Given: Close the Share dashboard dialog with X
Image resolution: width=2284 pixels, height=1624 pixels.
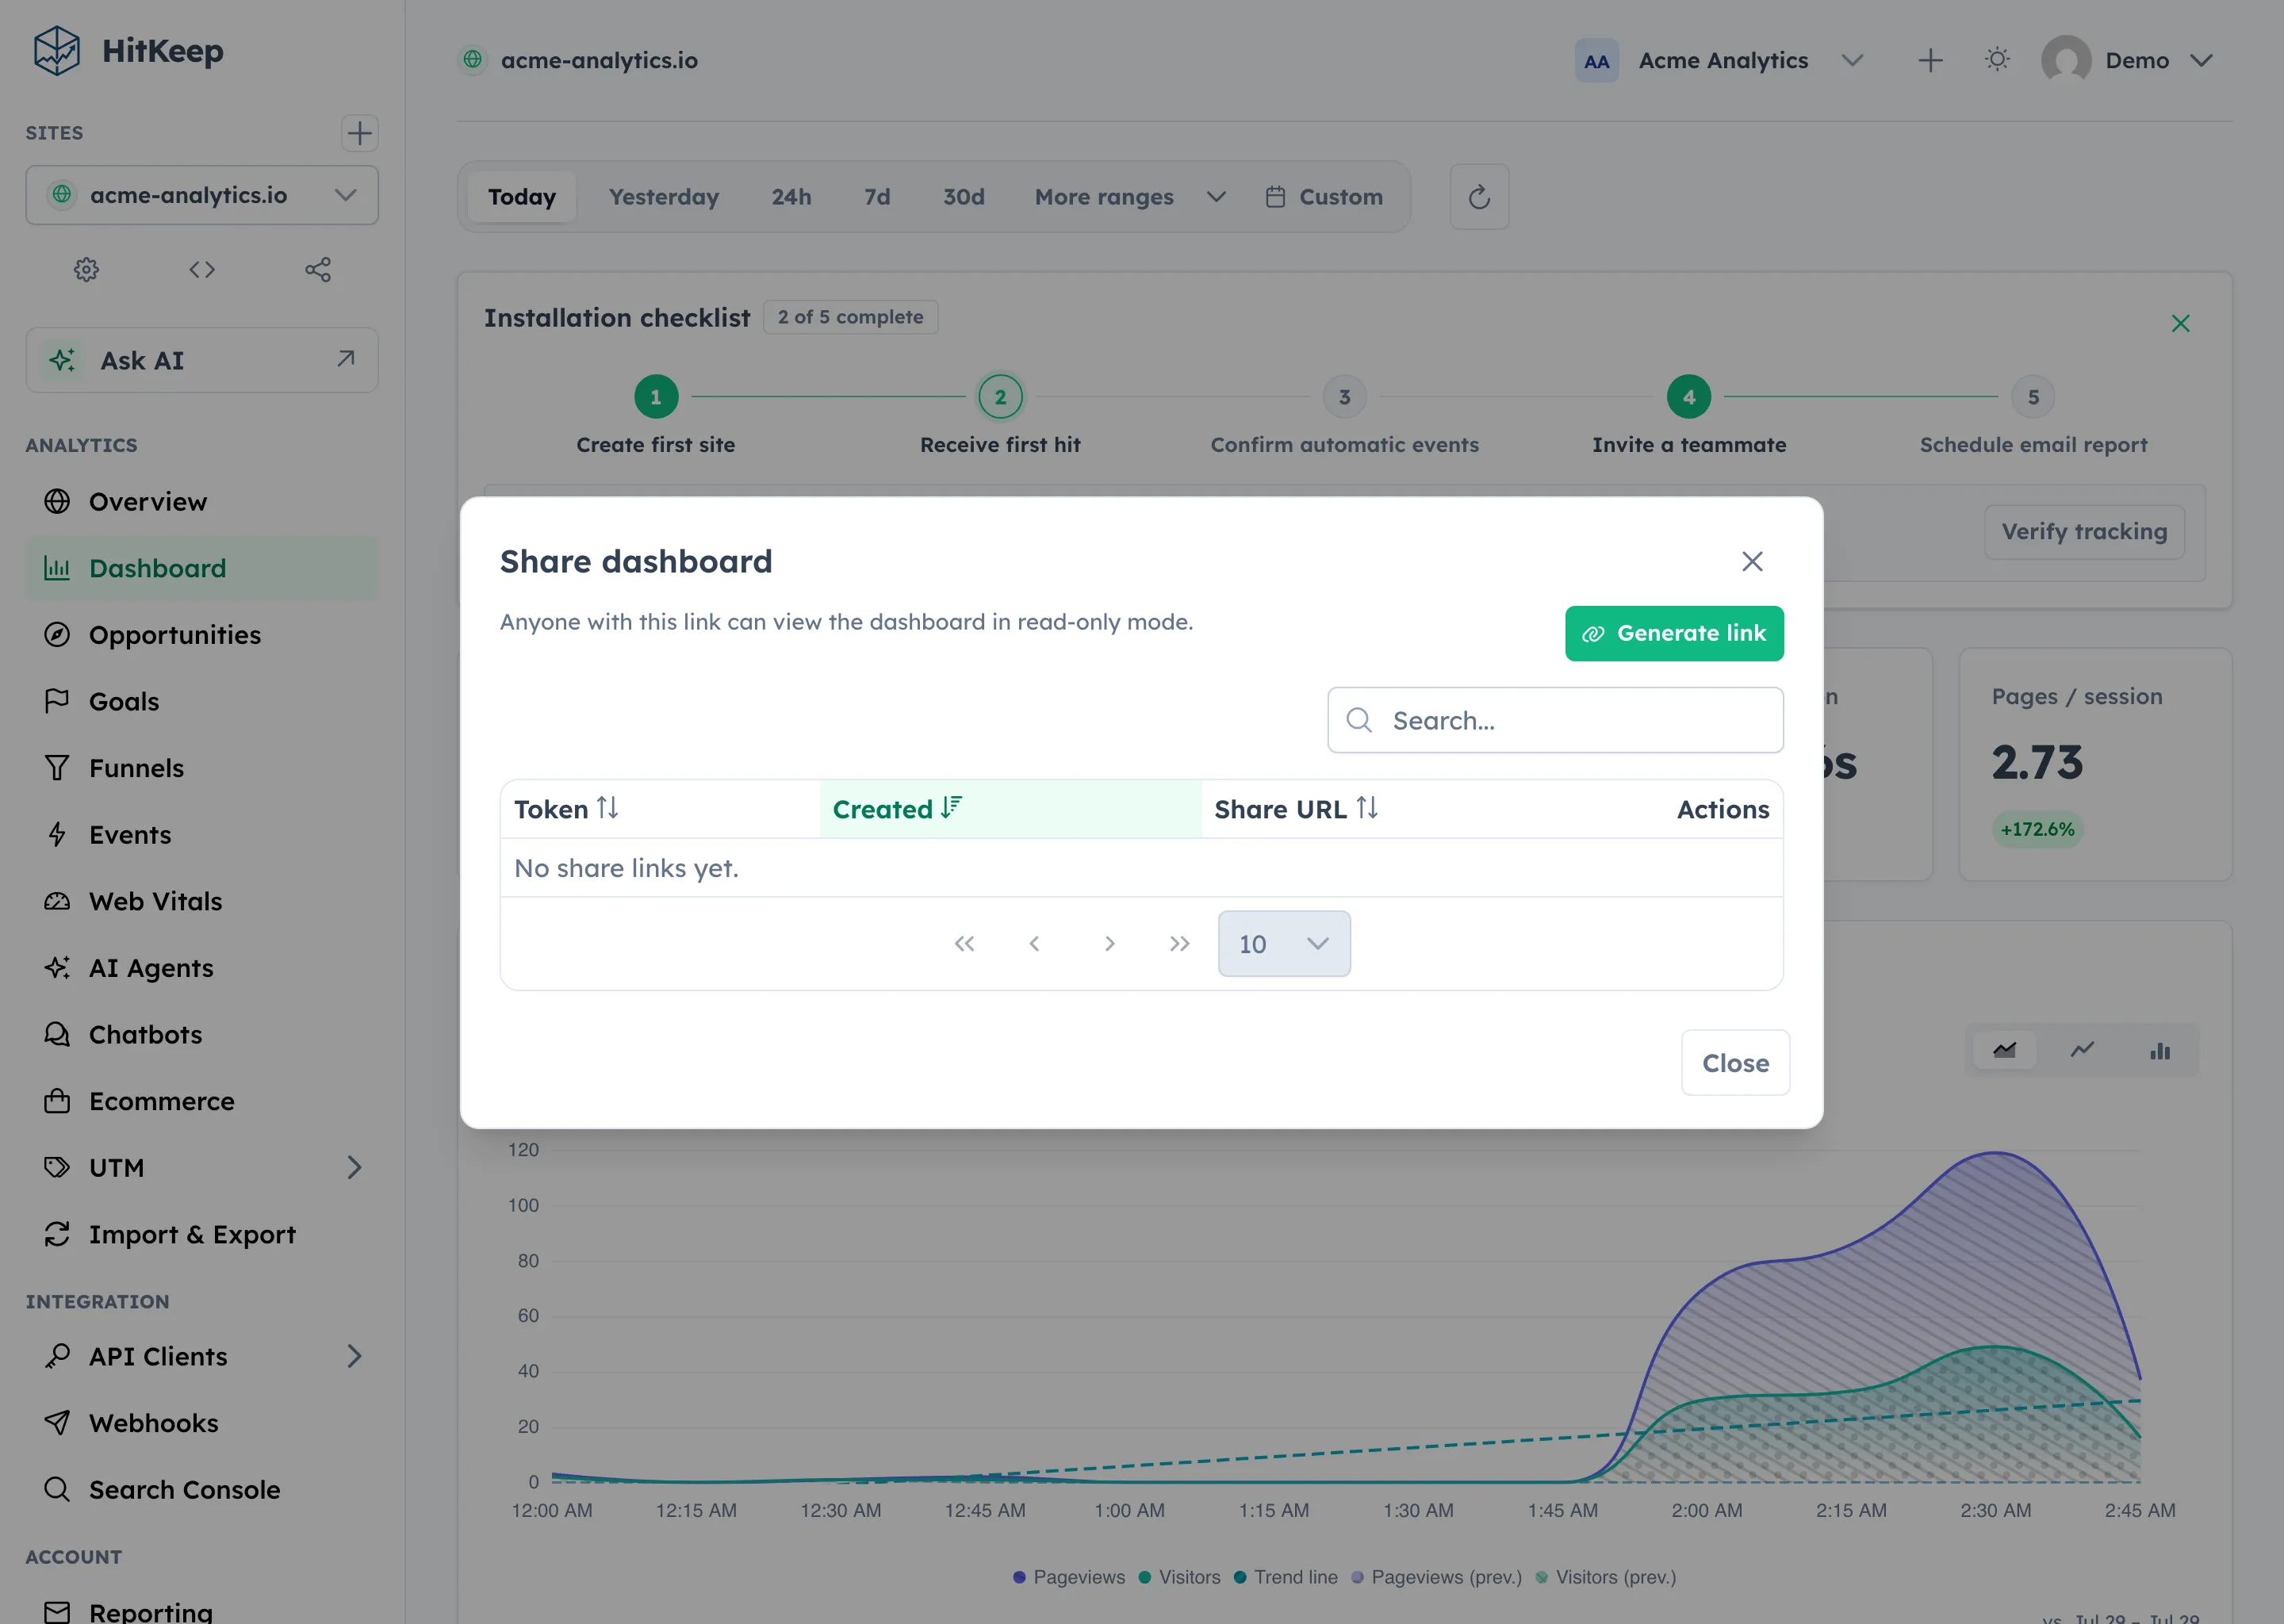Looking at the screenshot, I should [1752, 561].
